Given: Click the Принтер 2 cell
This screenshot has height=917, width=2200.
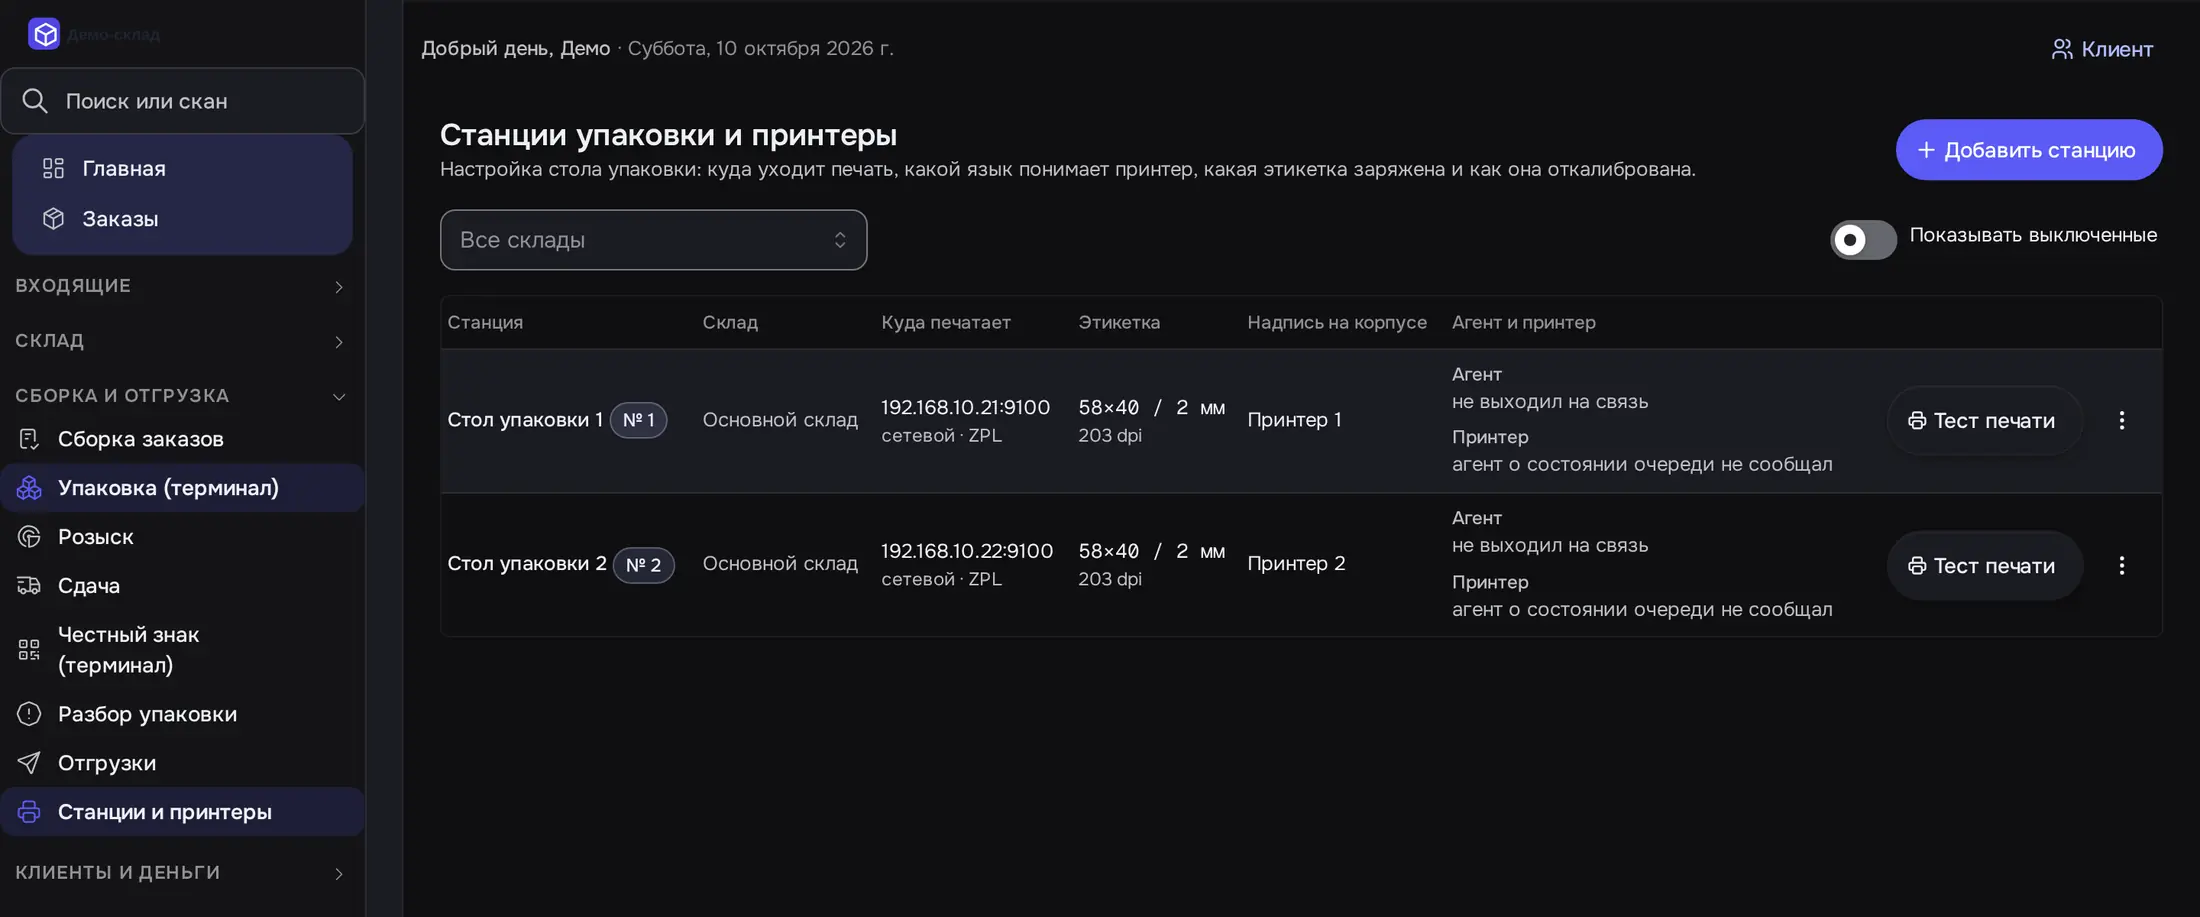Looking at the screenshot, I should pos(1296,564).
